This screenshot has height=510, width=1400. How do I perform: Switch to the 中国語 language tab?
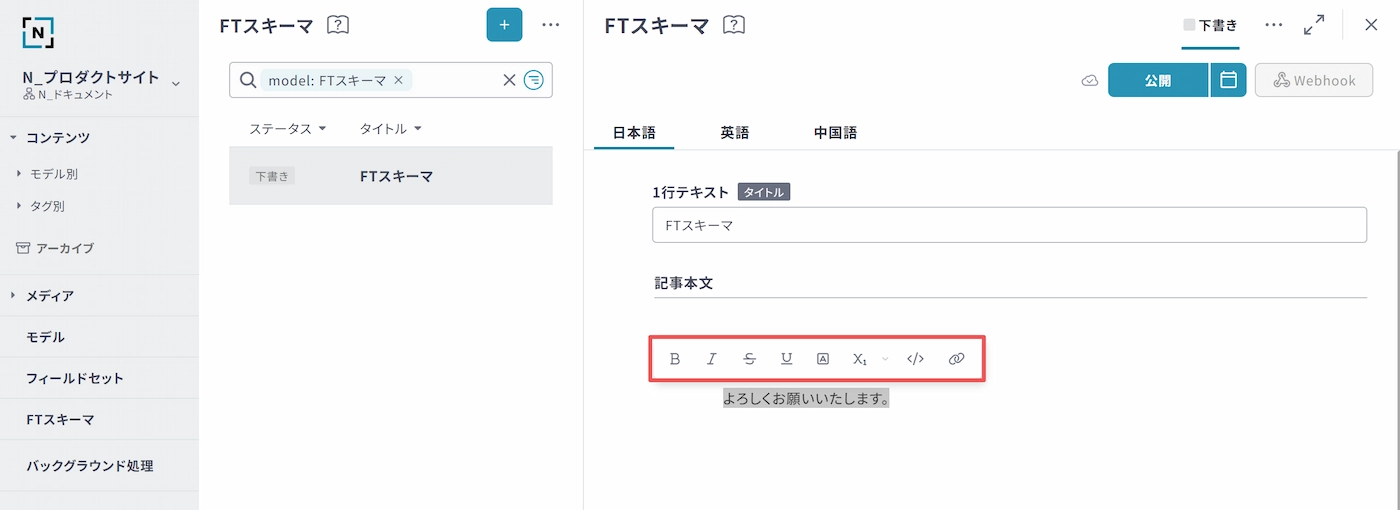point(835,132)
